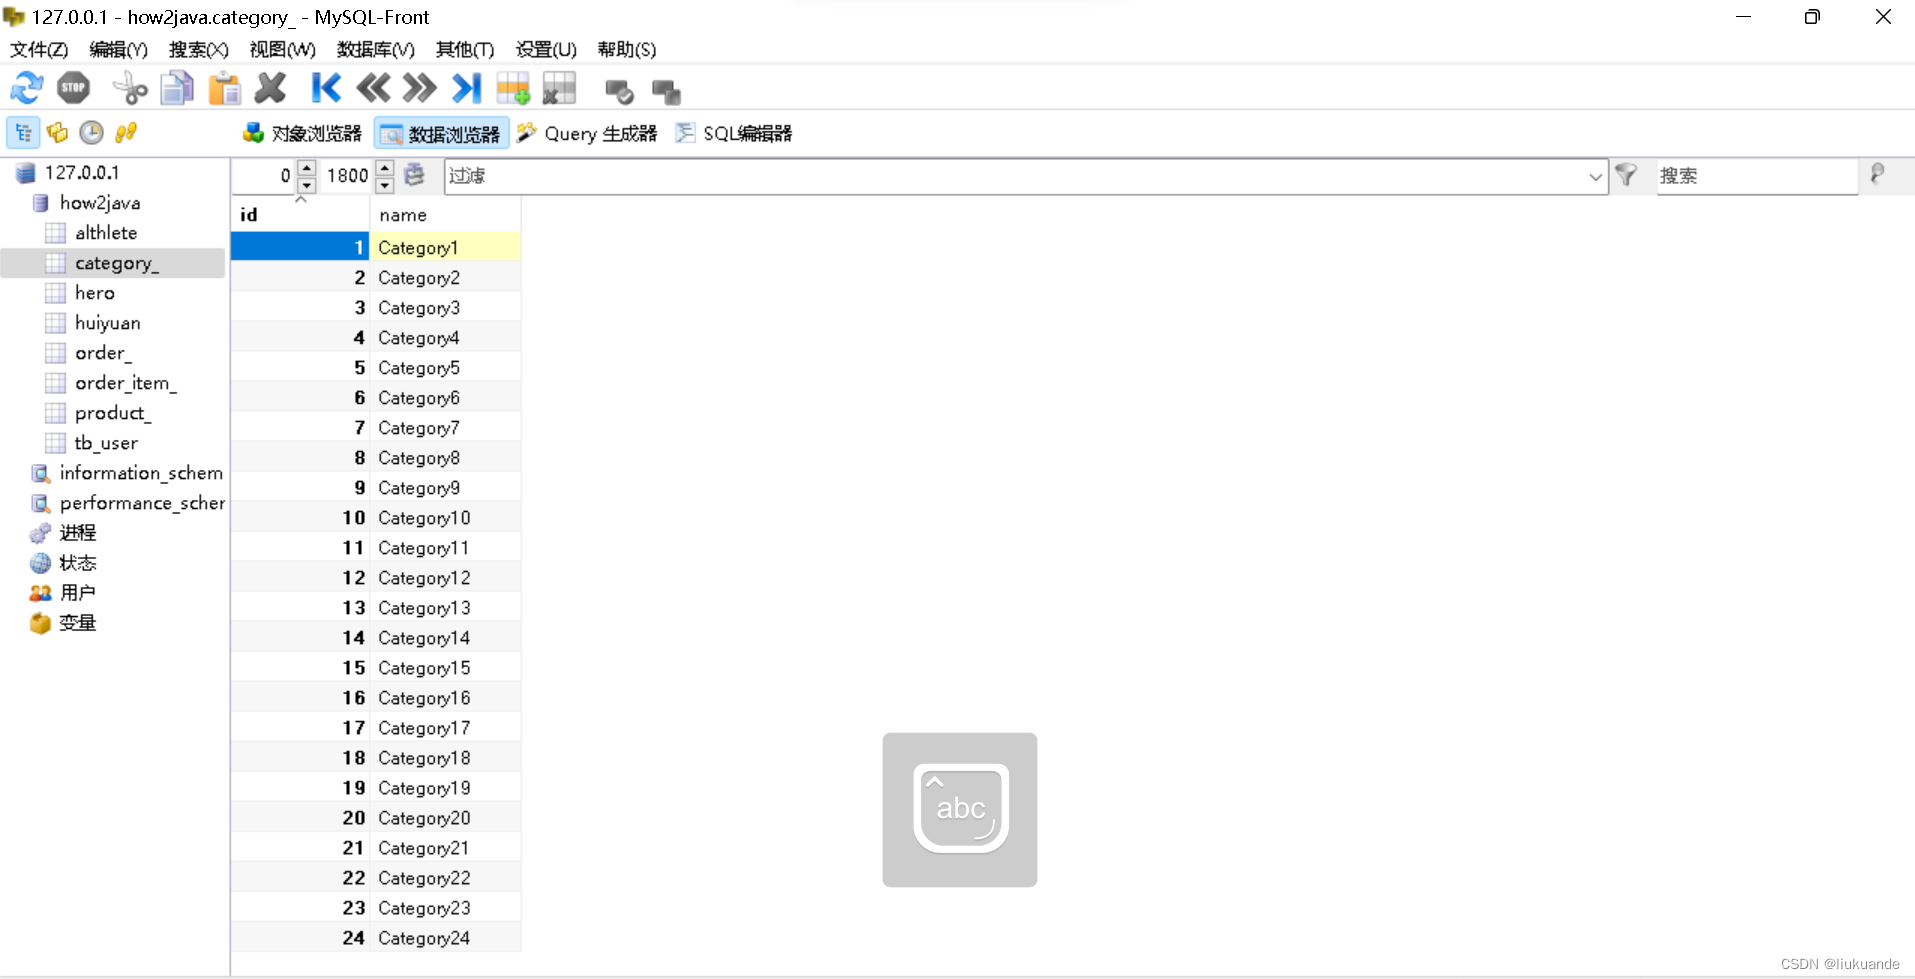Image resolution: width=1915 pixels, height=979 pixels.
Task: Click the scissors cut icon
Action: click(130, 89)
